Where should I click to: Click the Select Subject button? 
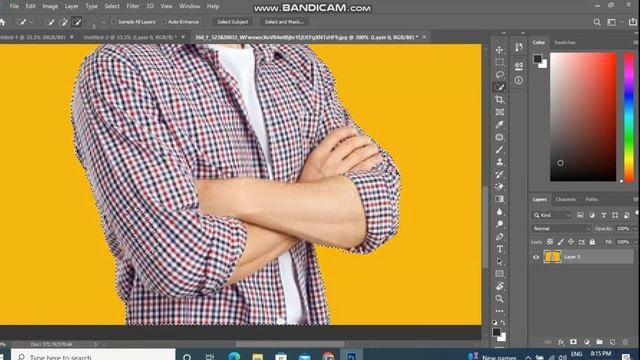tap(232, 22)
